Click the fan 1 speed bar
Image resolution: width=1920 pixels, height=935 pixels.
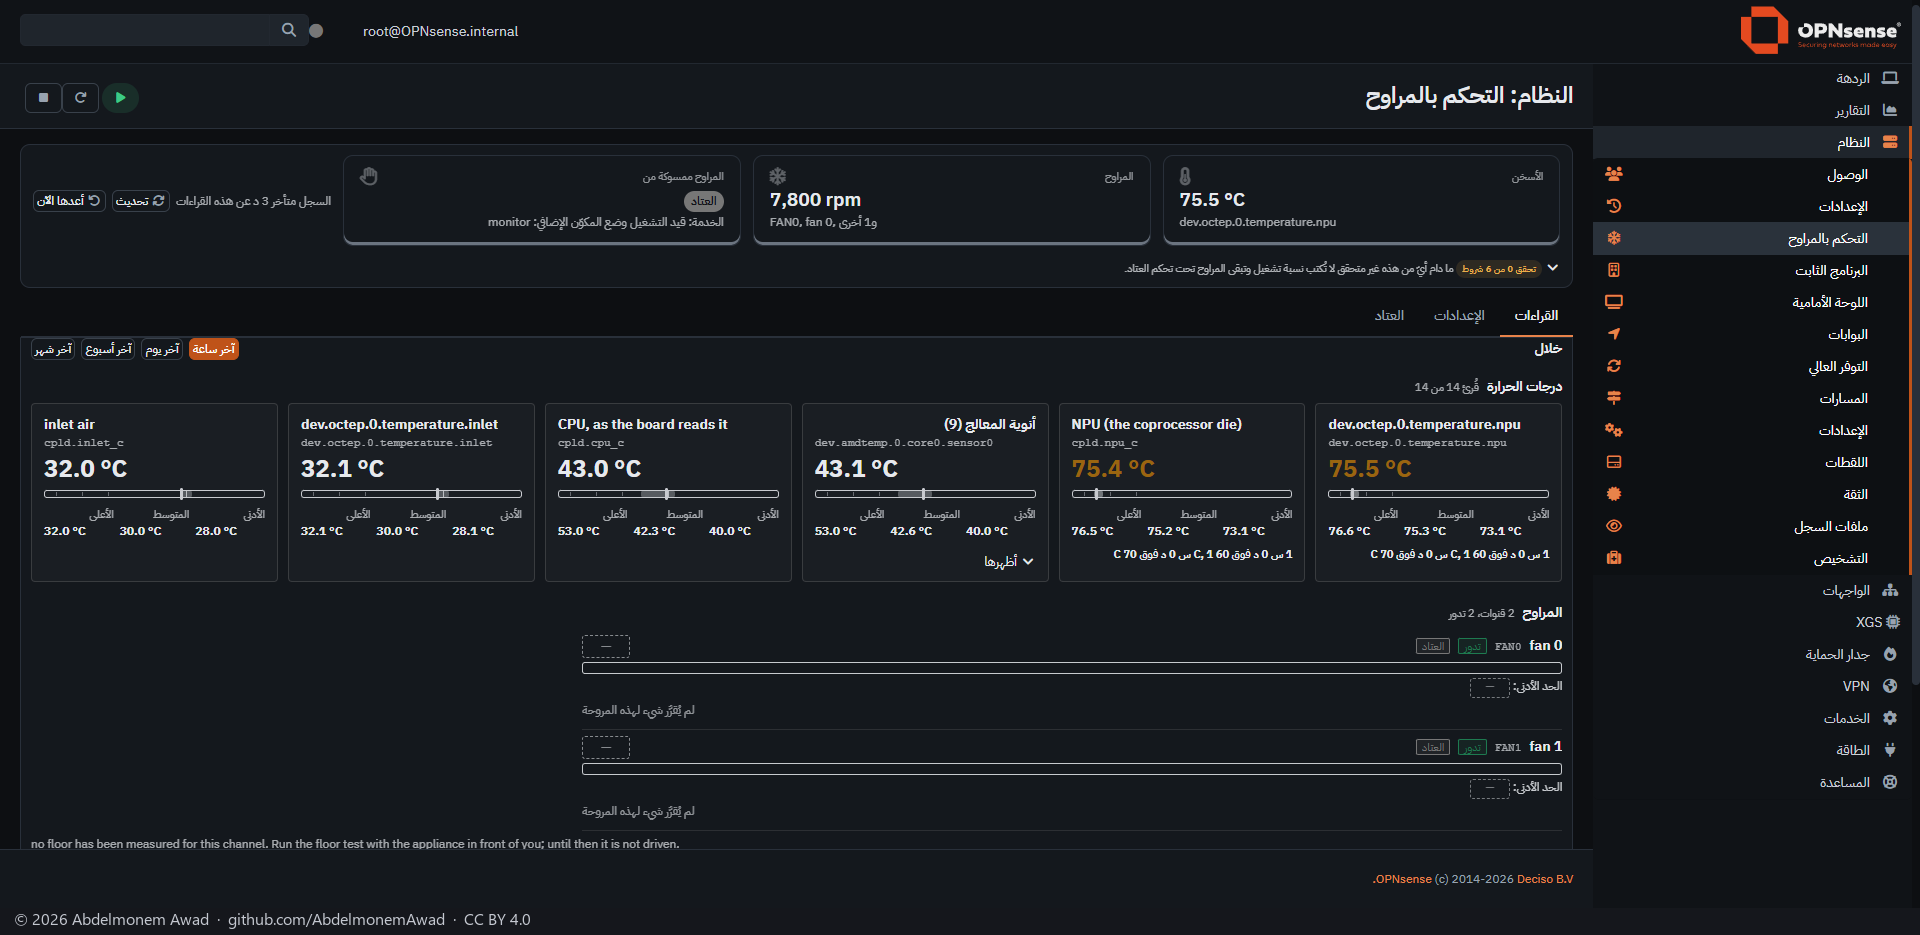(1071, 769)
